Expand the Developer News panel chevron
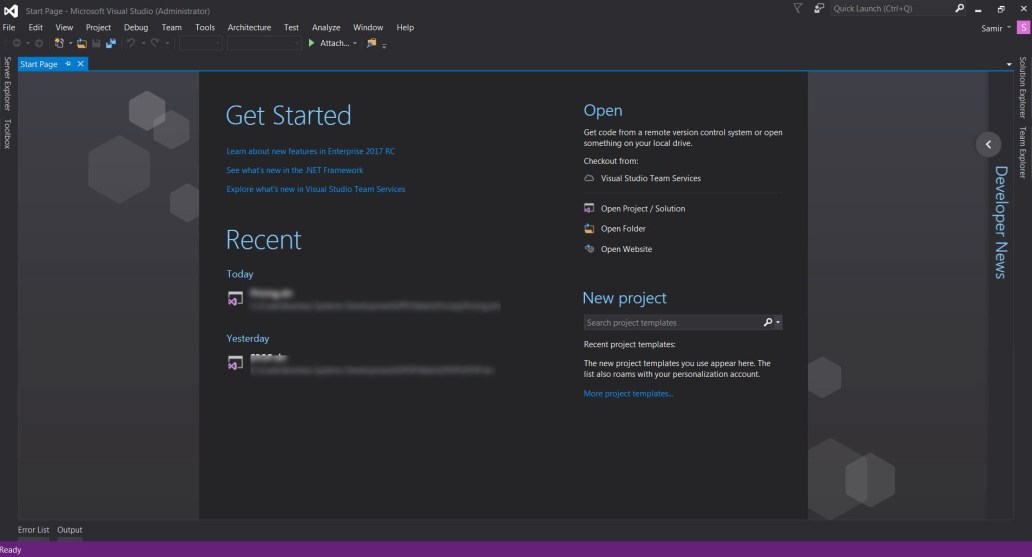 (988, 144)
